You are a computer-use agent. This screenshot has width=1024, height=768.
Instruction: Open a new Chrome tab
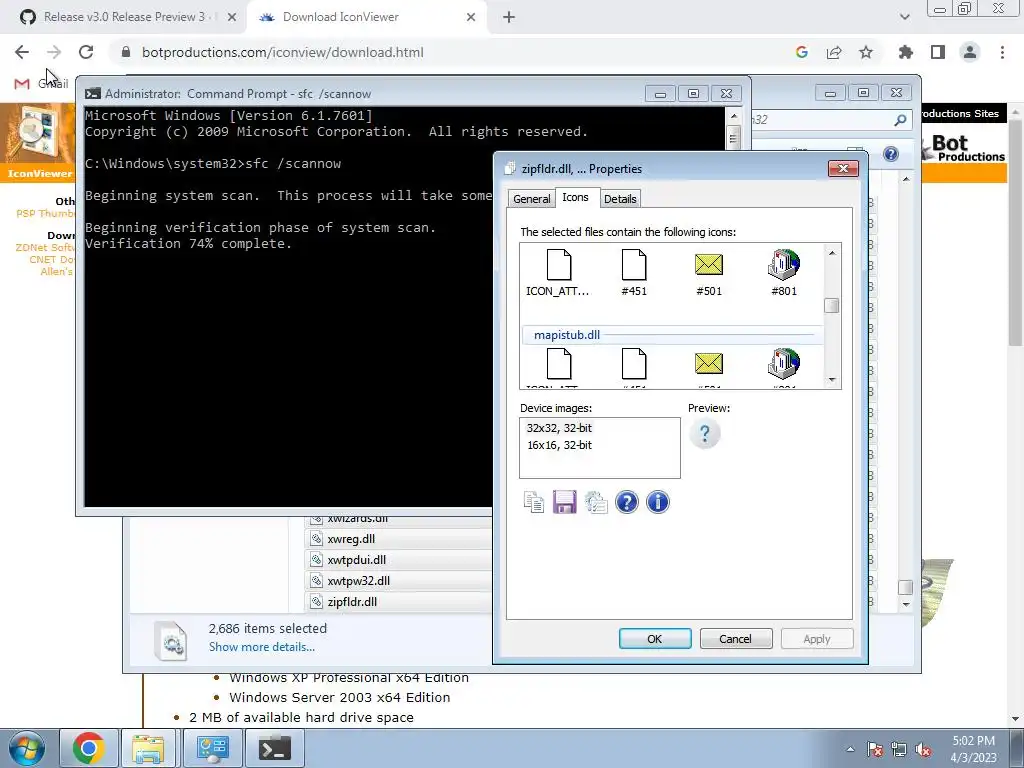point(509,18)
